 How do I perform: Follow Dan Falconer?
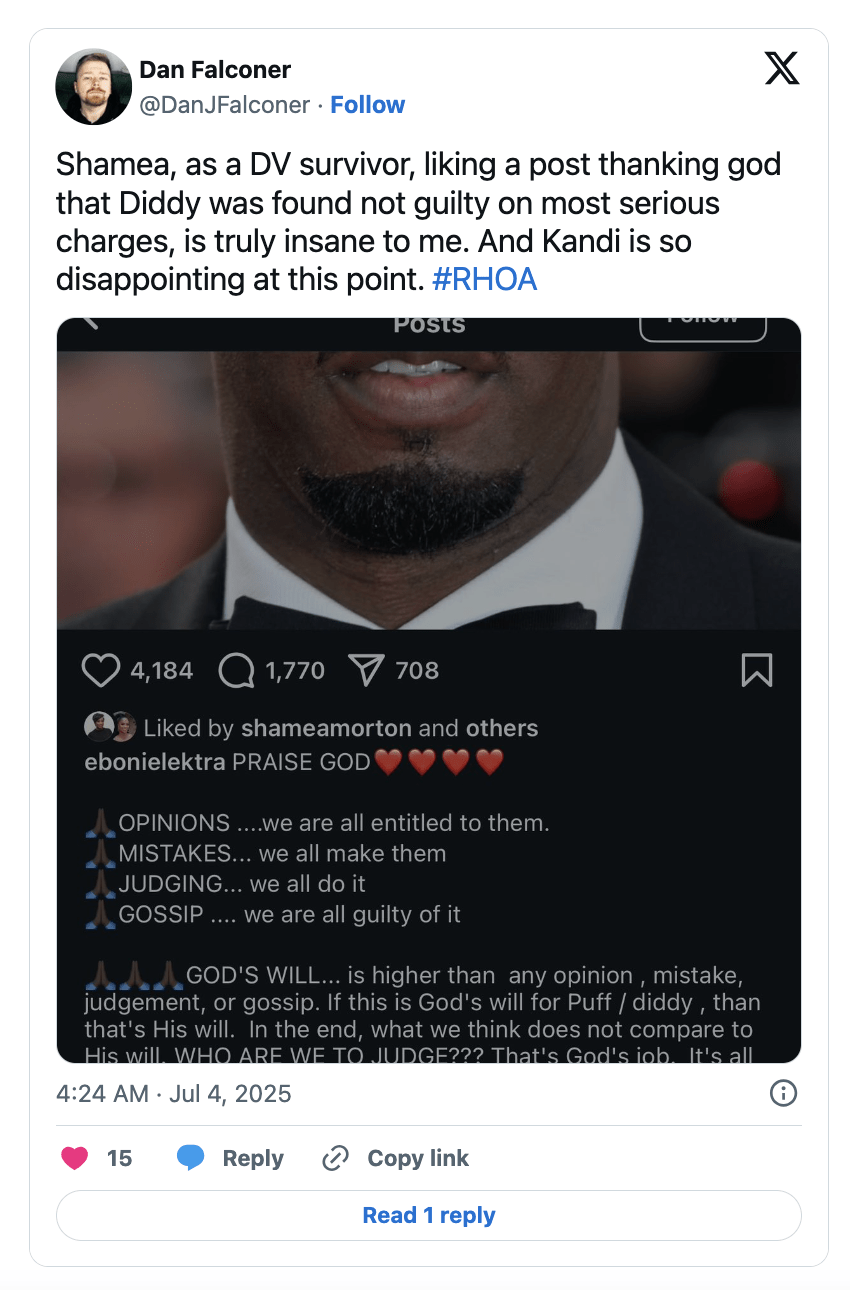click(367, 105)
